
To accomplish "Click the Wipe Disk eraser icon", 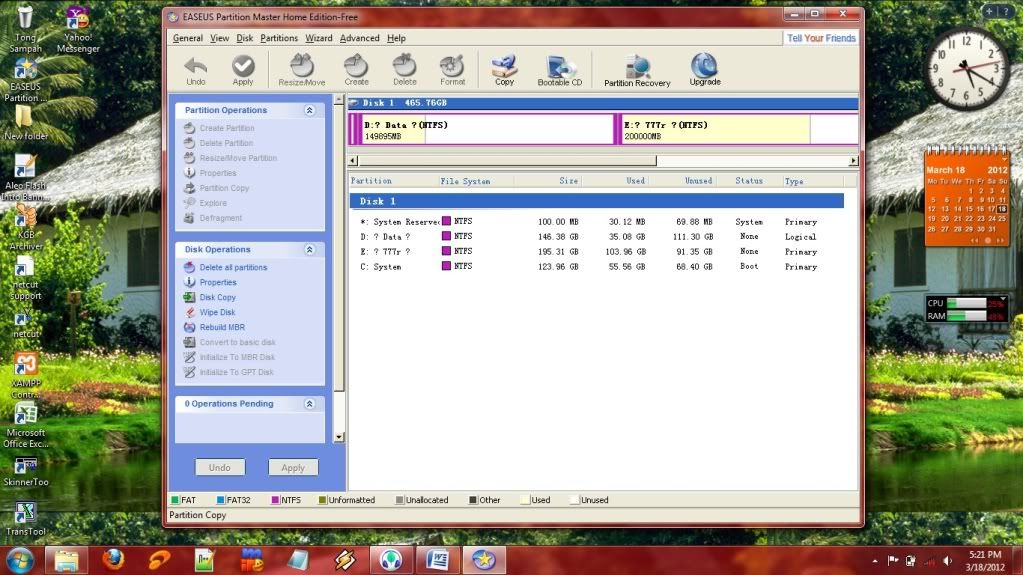I will pyautogui.click(x=189, y=312).
